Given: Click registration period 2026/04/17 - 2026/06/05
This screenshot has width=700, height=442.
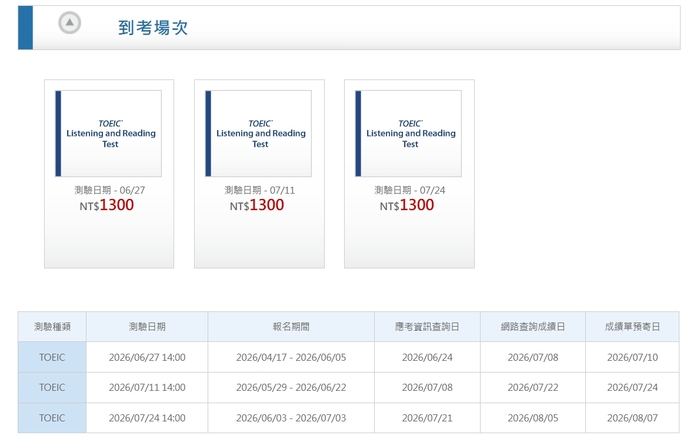Looking at the screenshot, I should (x=291, y=357).
